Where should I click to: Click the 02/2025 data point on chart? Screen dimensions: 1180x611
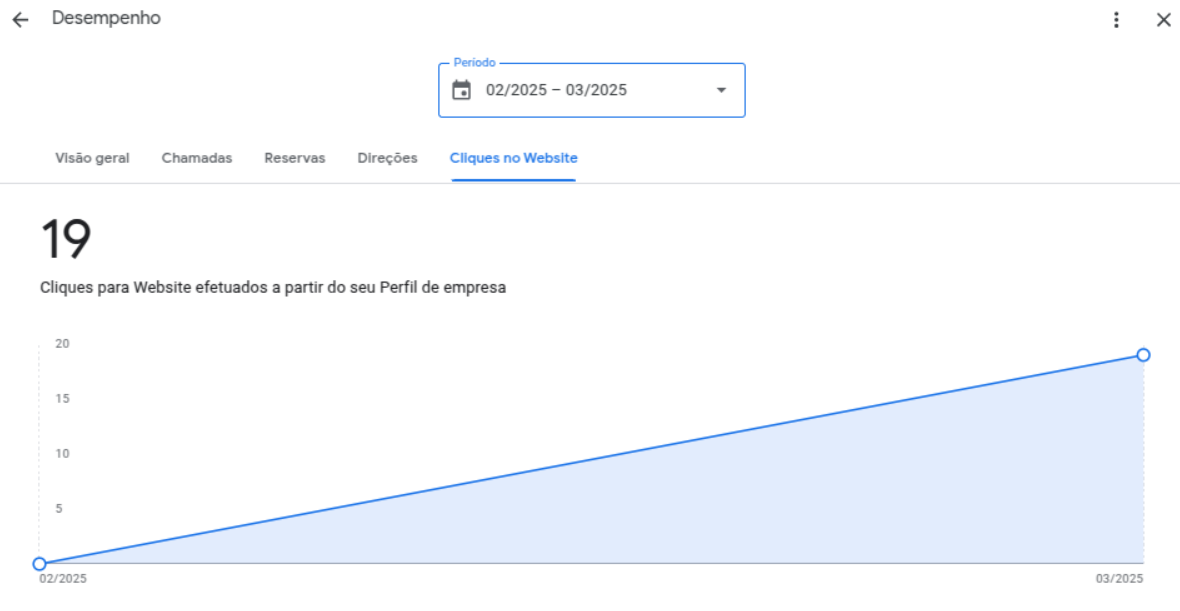coord(40,564)
